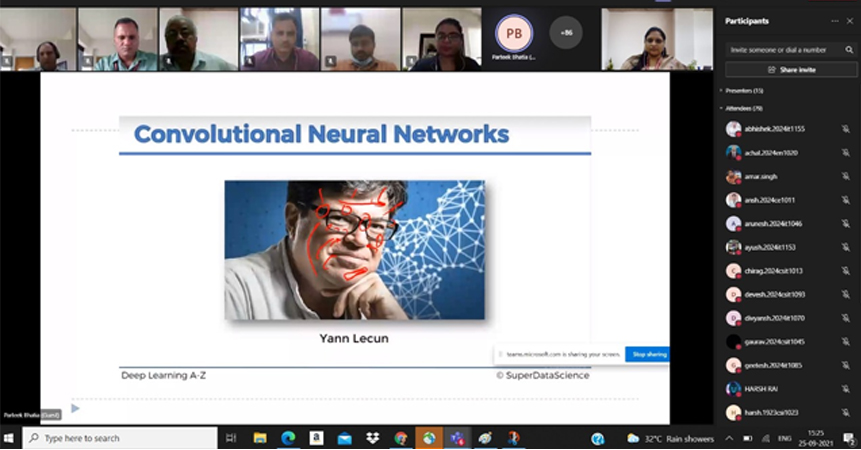Toggle mic icon for amar.singh
The width and height of the screenshot is (861, 450).
[845, 176]
